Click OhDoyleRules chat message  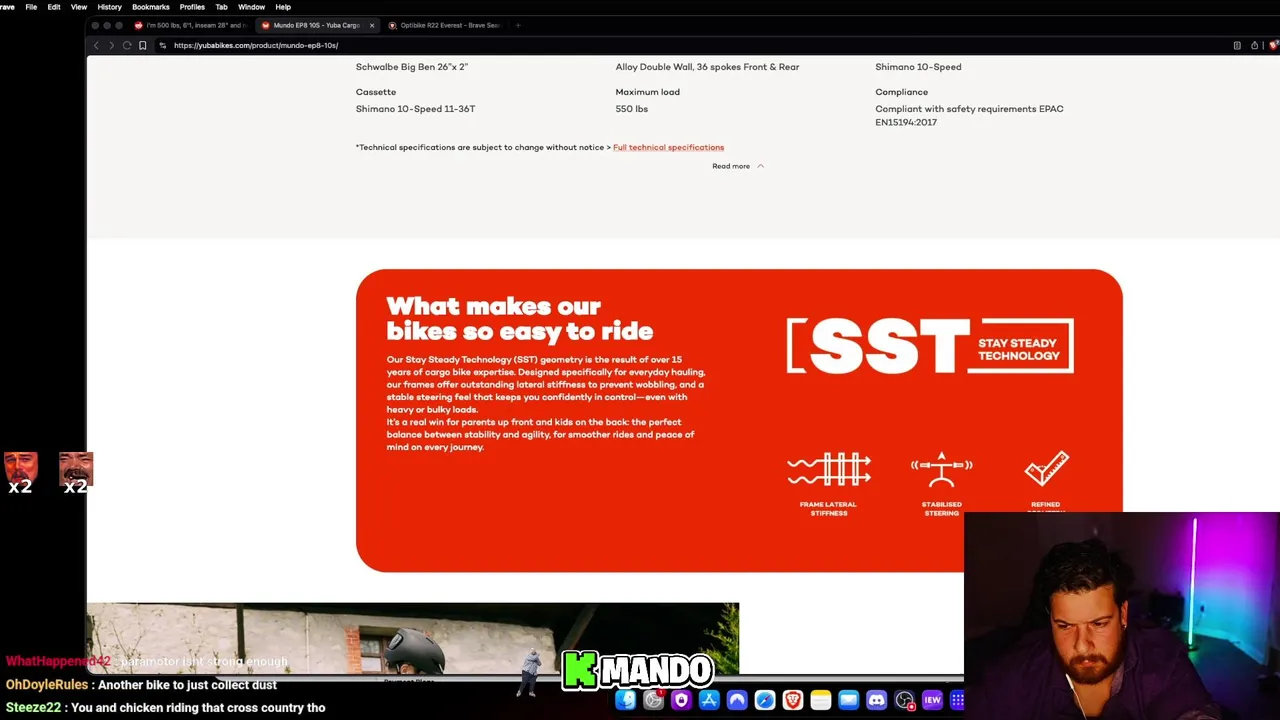141,685
